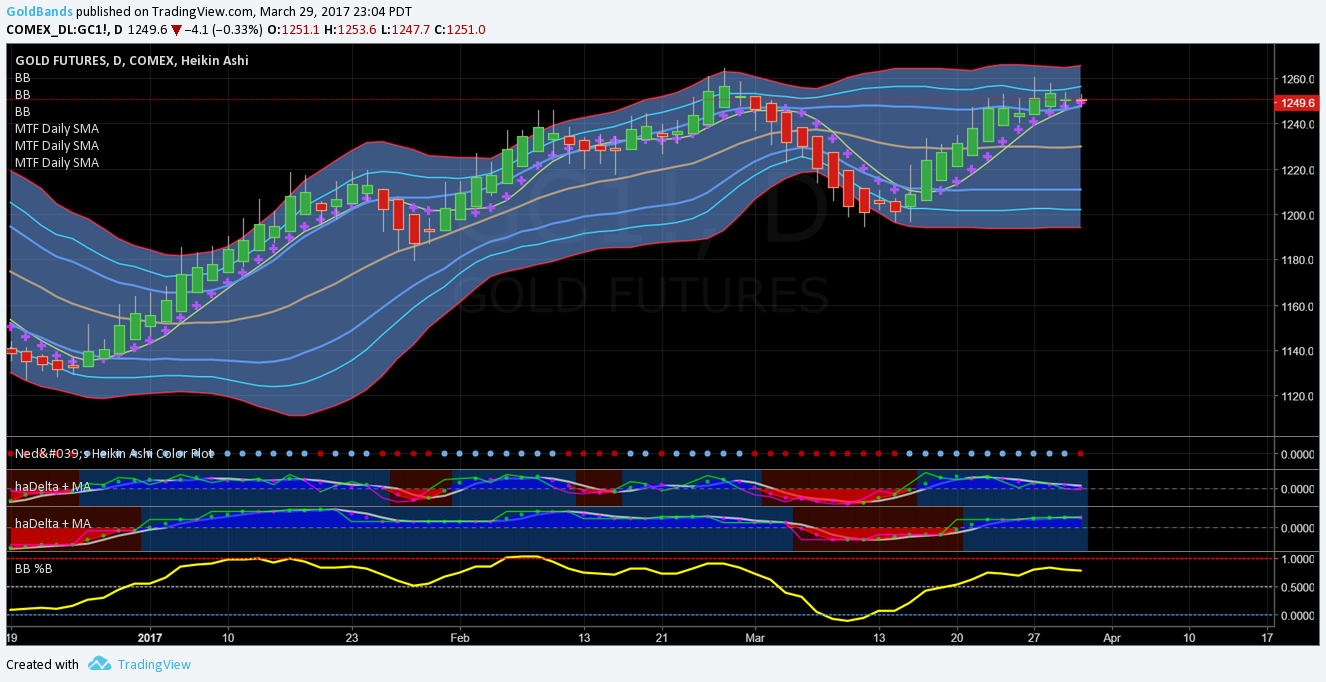Screen dimensions: 1326x682
Task: Click the 'Apr' date axis label
Action: [1112, 636]
